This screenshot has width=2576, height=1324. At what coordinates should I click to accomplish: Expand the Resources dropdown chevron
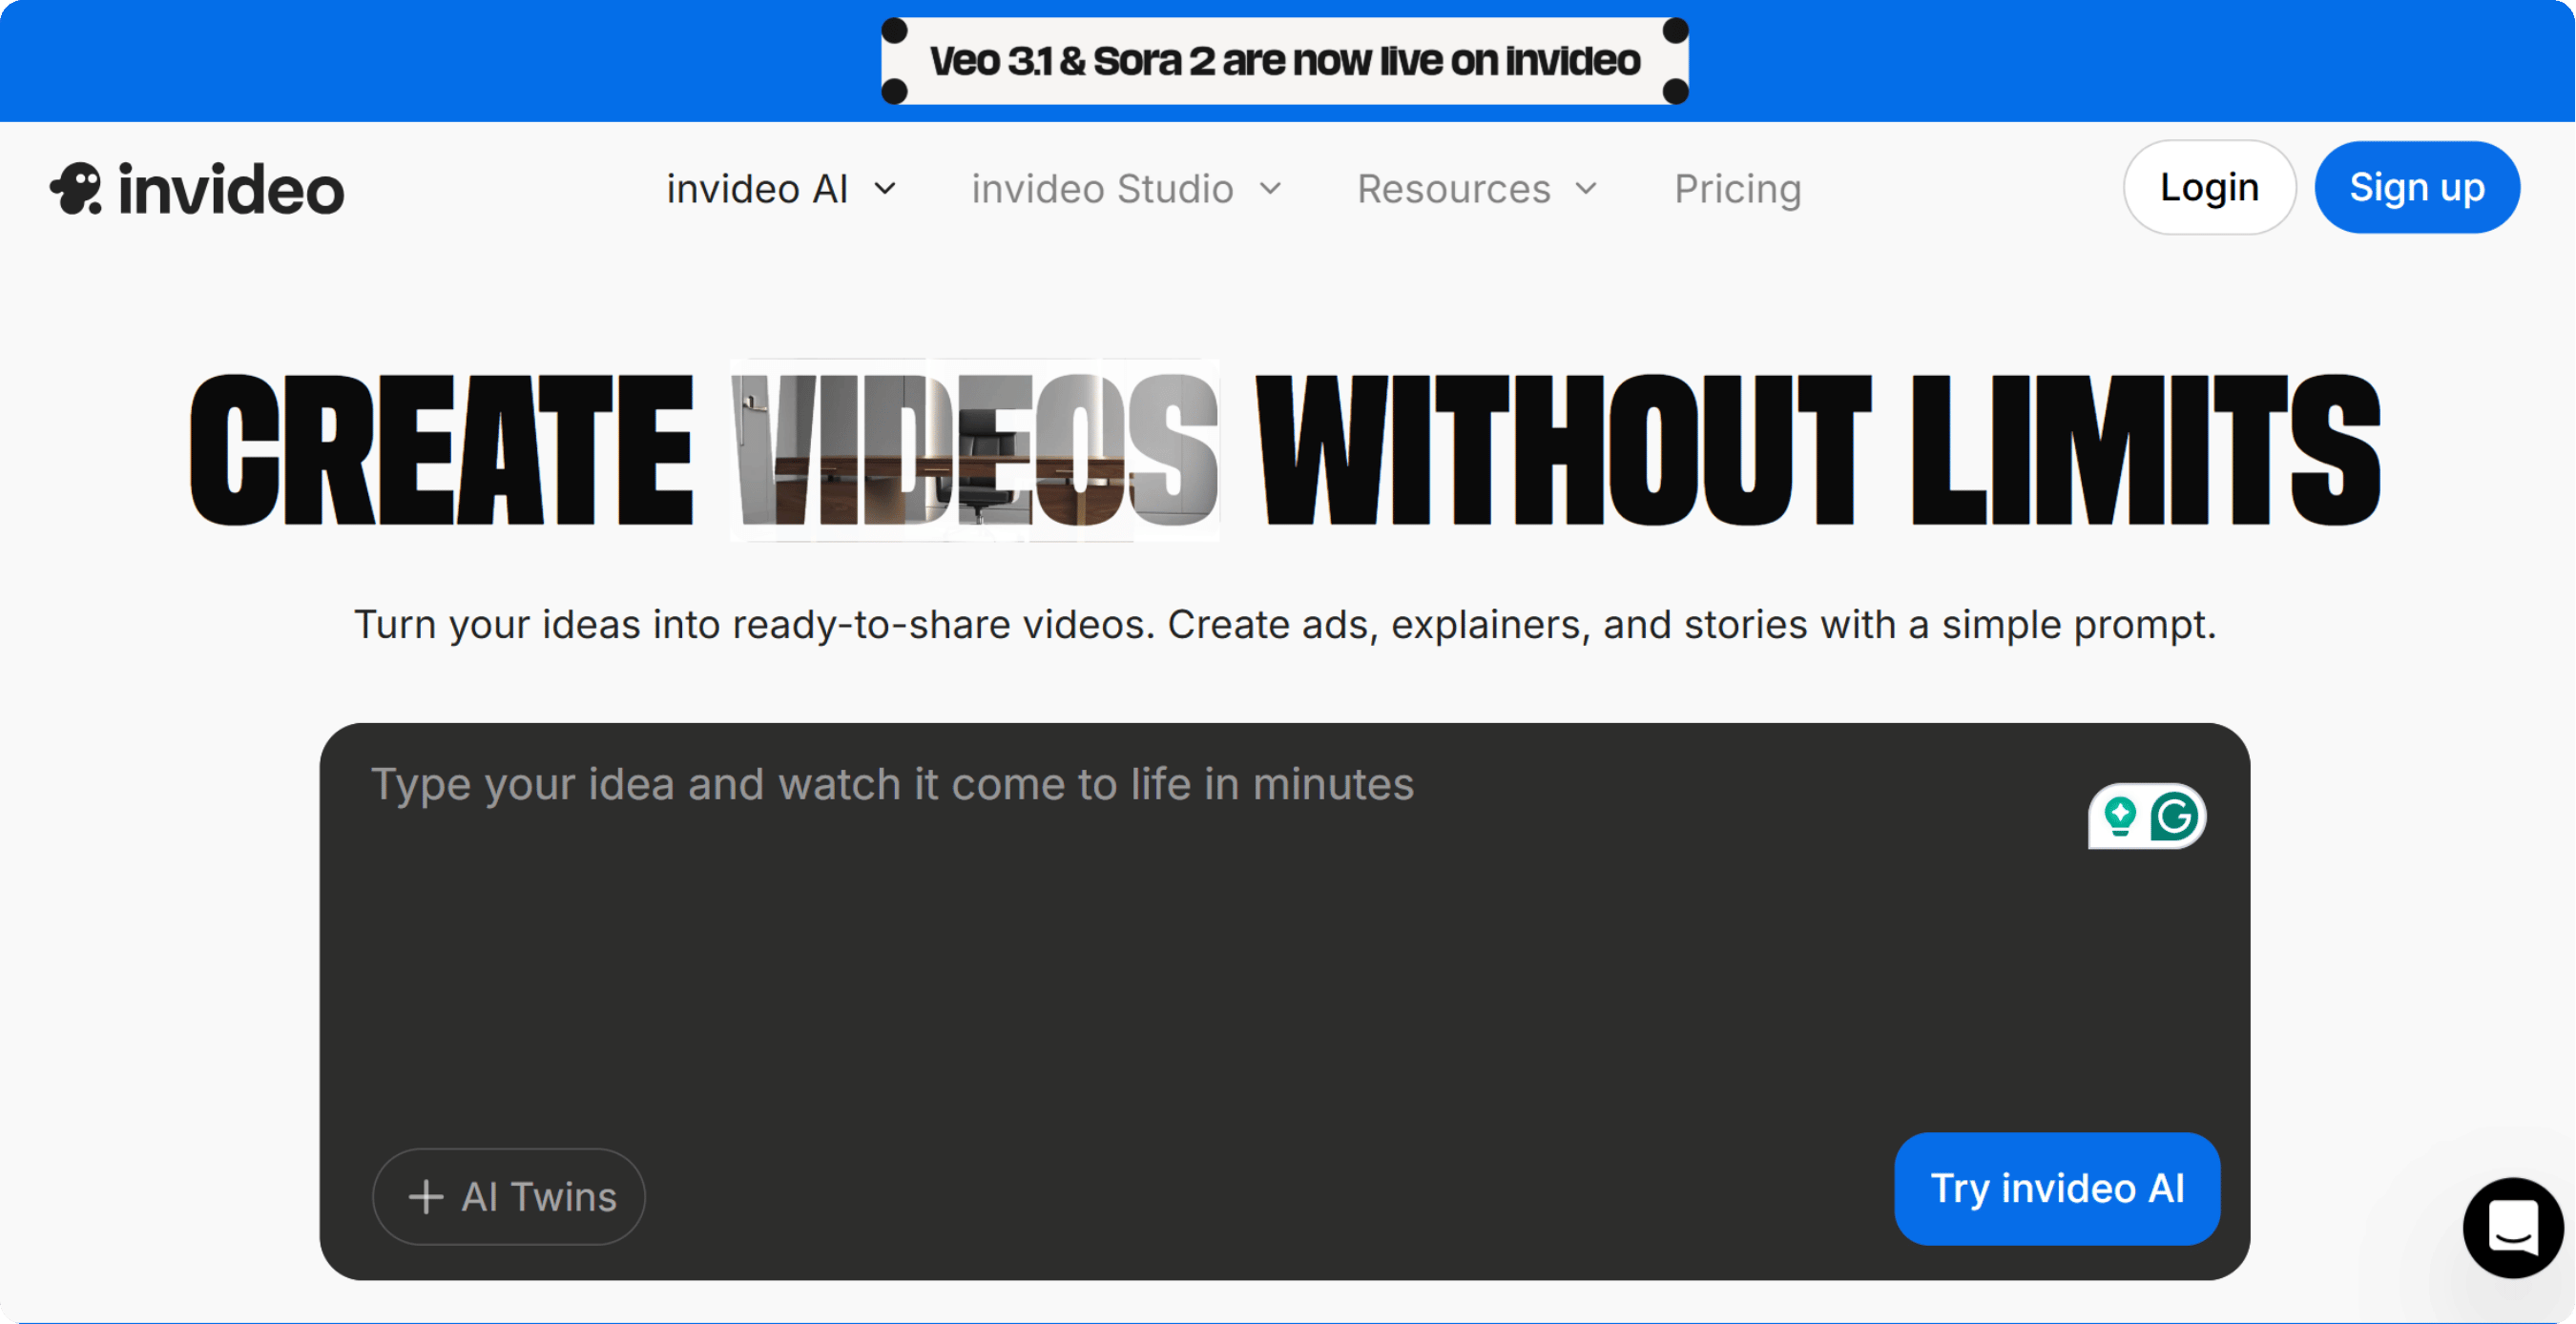point(1586,189)
